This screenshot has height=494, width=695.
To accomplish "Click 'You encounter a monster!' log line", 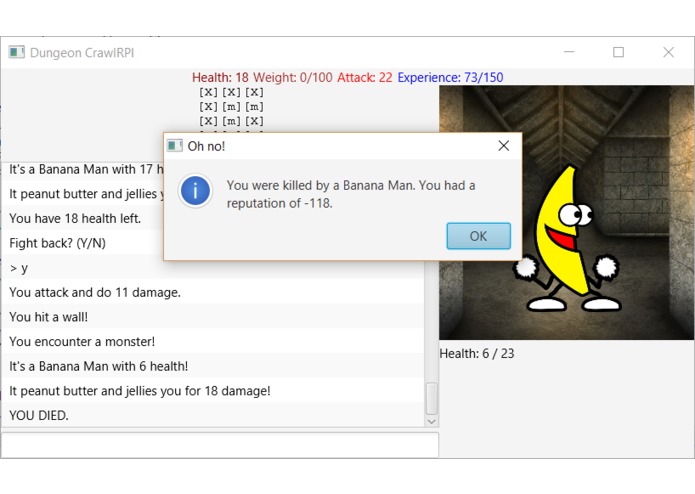I will pyautogui.click(x=82, y=342).
